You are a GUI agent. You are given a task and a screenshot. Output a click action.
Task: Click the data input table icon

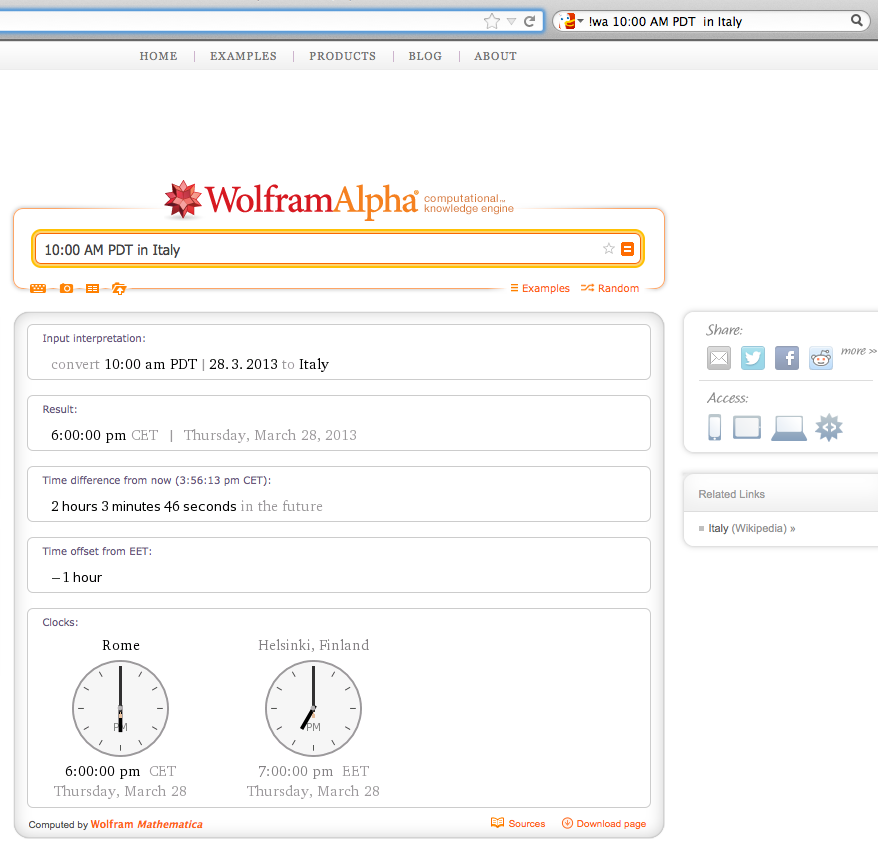(92, 288)
